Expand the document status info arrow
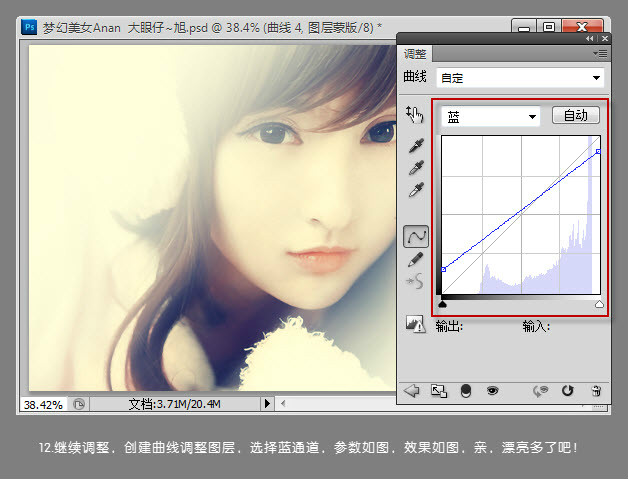The image size is (628, 479). (266, 403)
